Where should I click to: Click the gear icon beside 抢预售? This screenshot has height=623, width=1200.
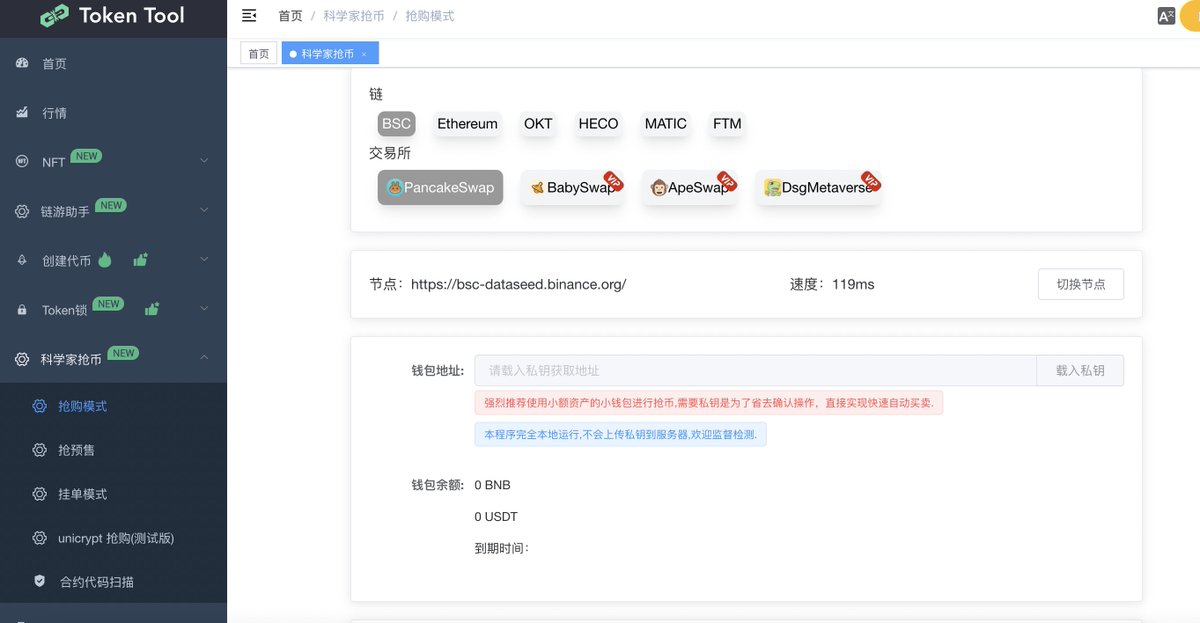click(x=40, y=450)
